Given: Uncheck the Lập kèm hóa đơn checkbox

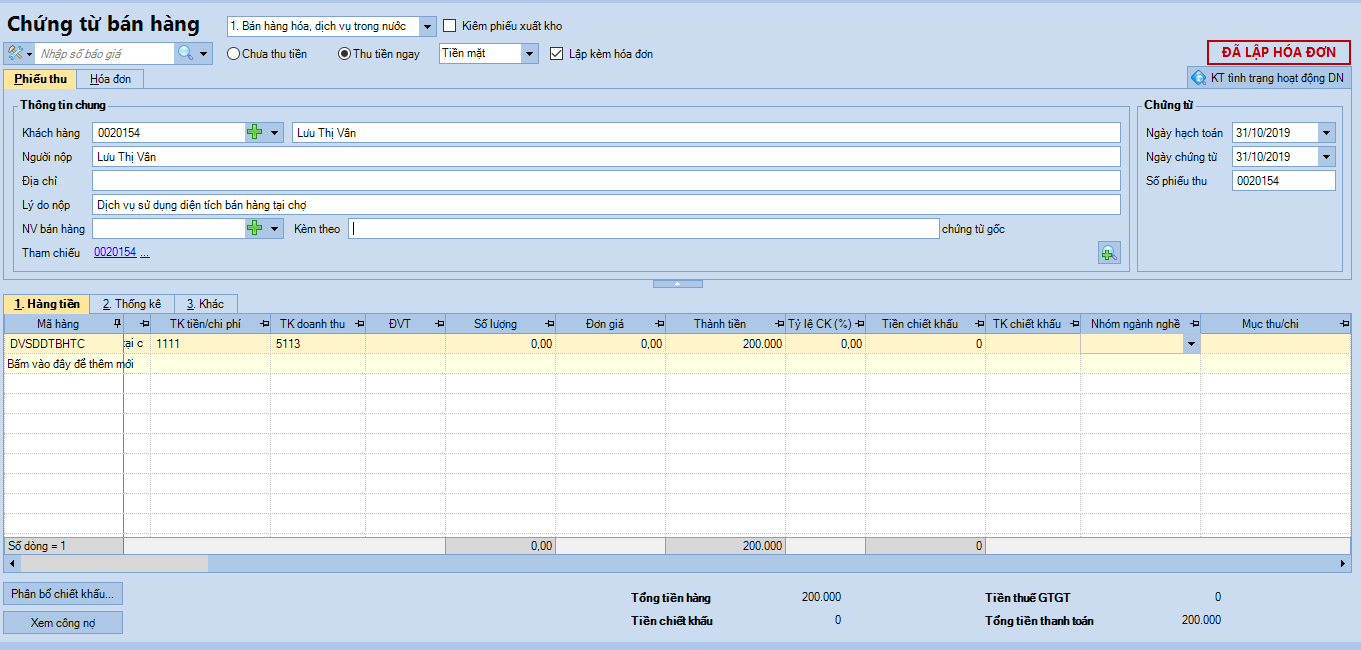Looking at the screenshot, I should click(558, 54).
